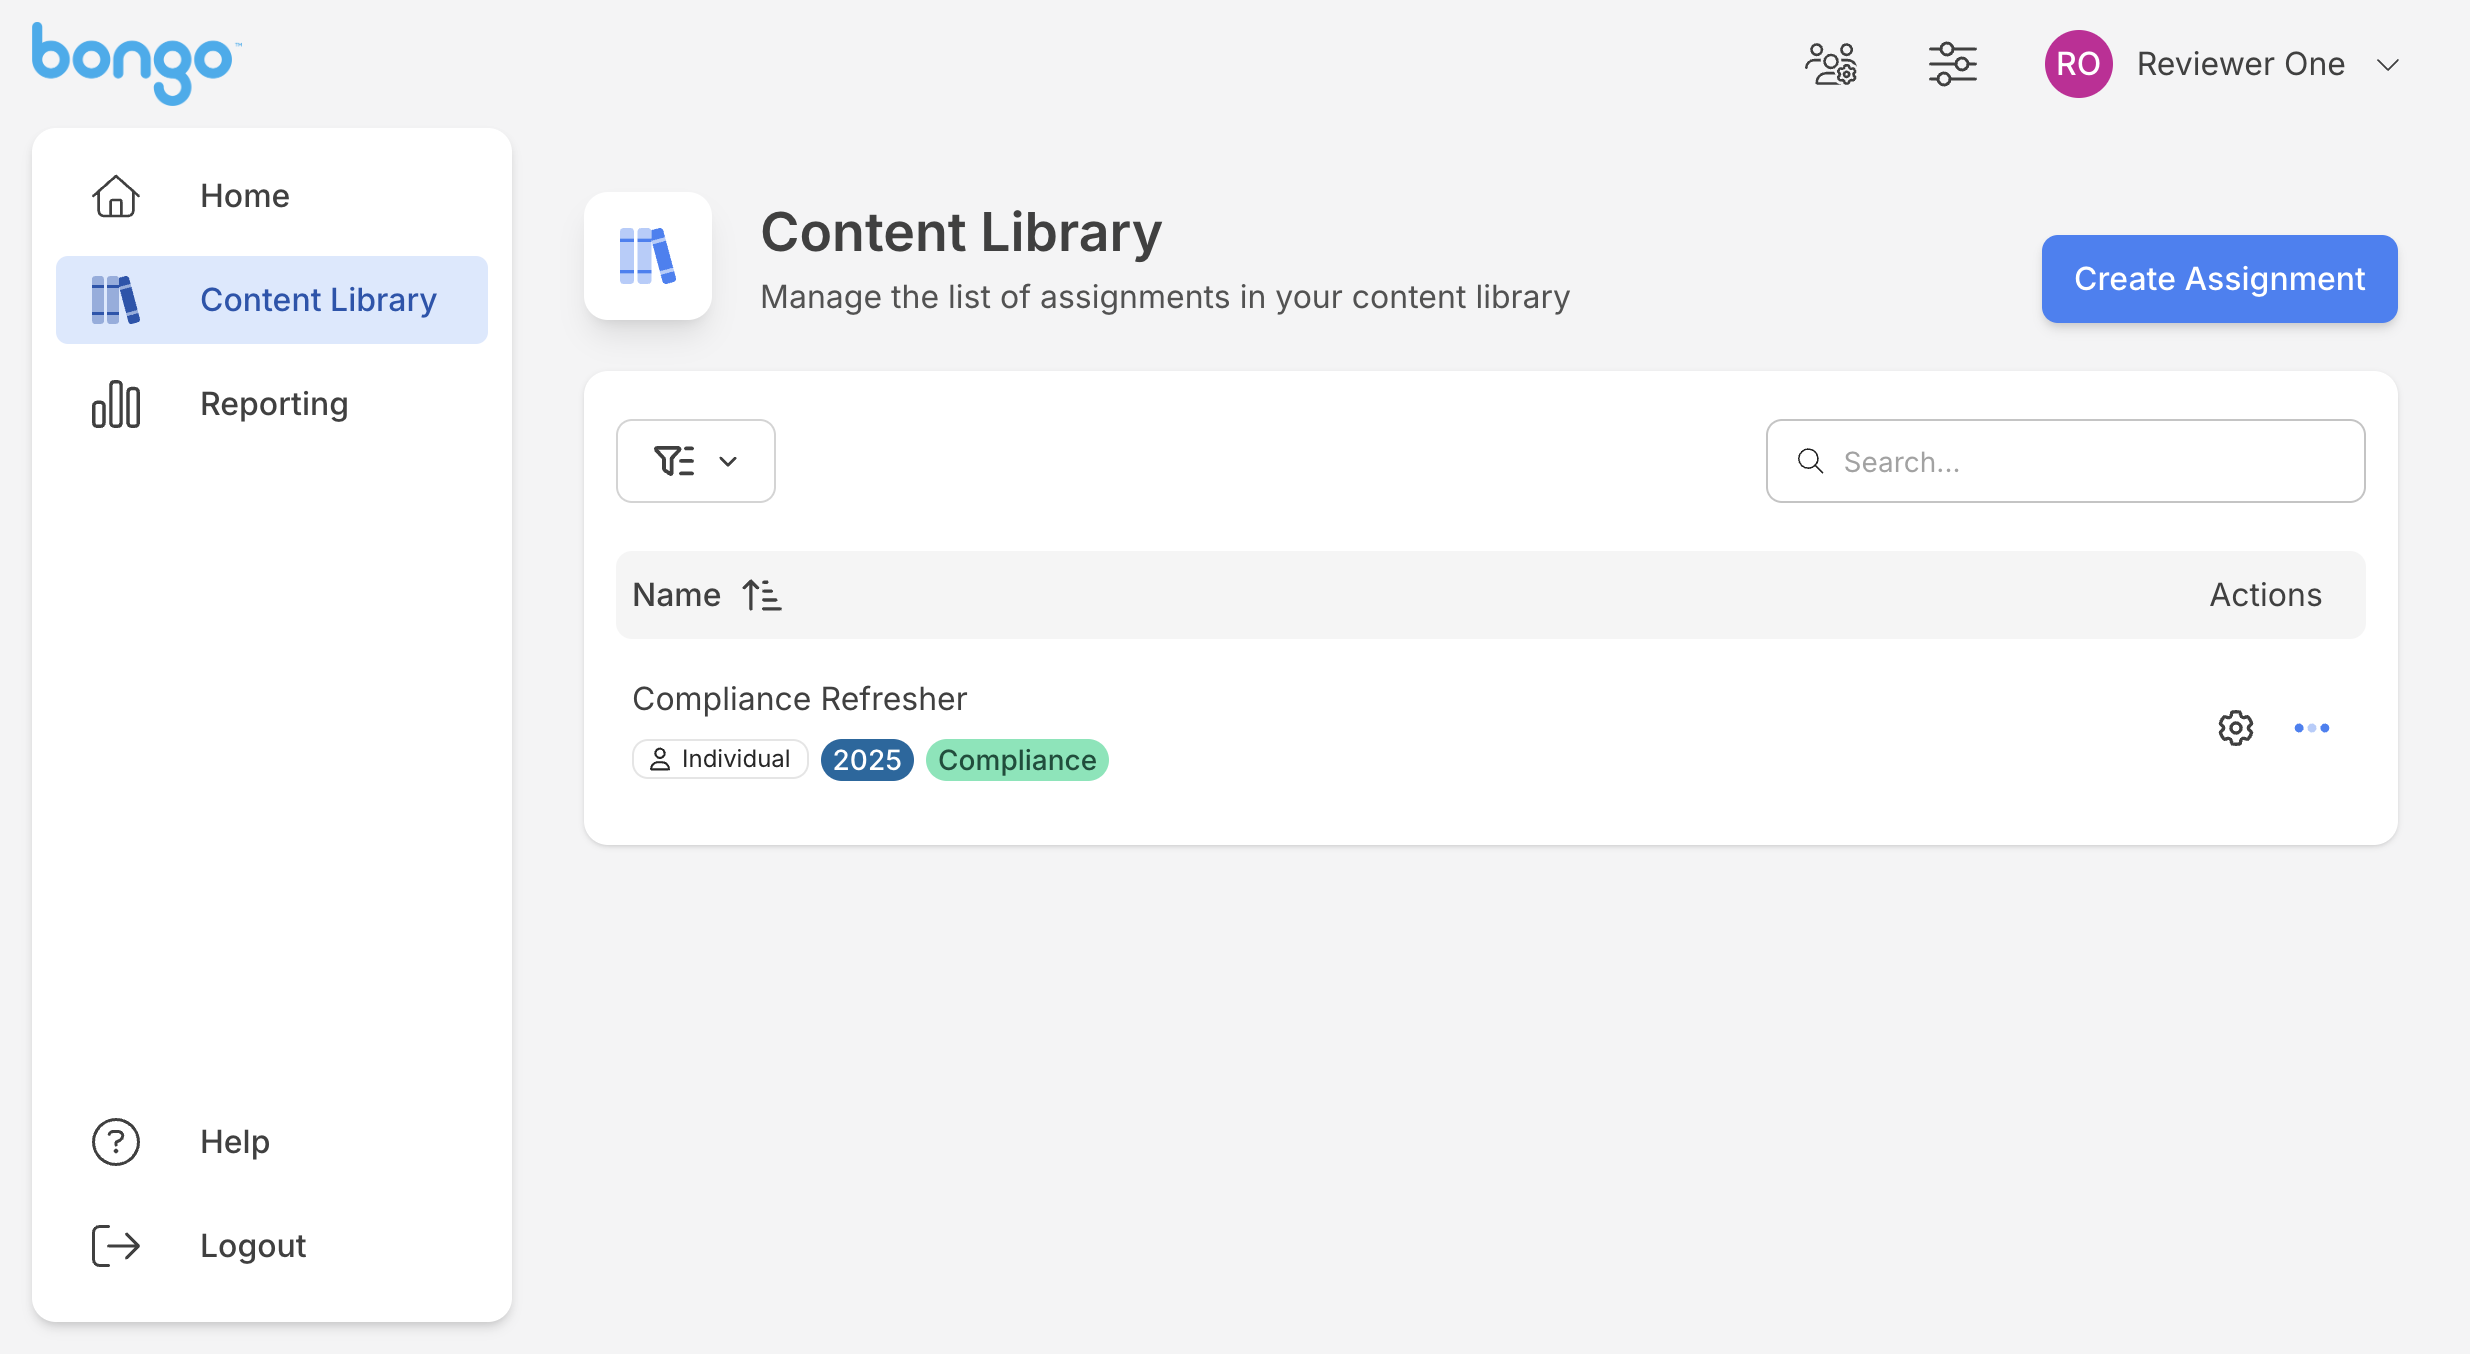Screen dimensions: 2470x1354
Task: Click the bongo logo
Action: tap(134, 63)
